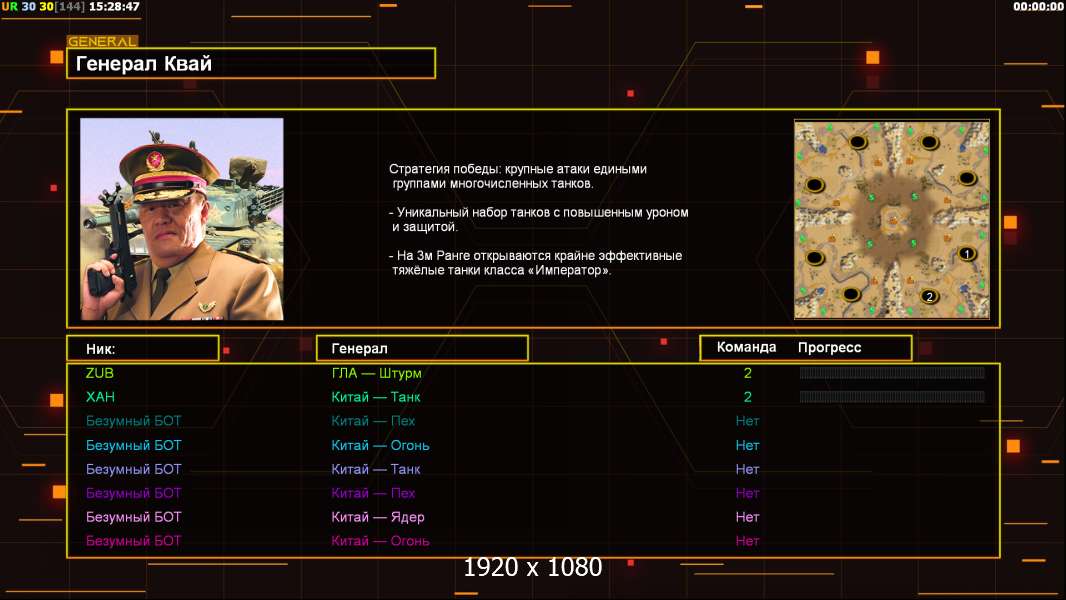Select the empty start slot at minimap's bottom-left corner
Viewport: 1066px width, 600px height.
pyautogui.click(x=850, y=294)
